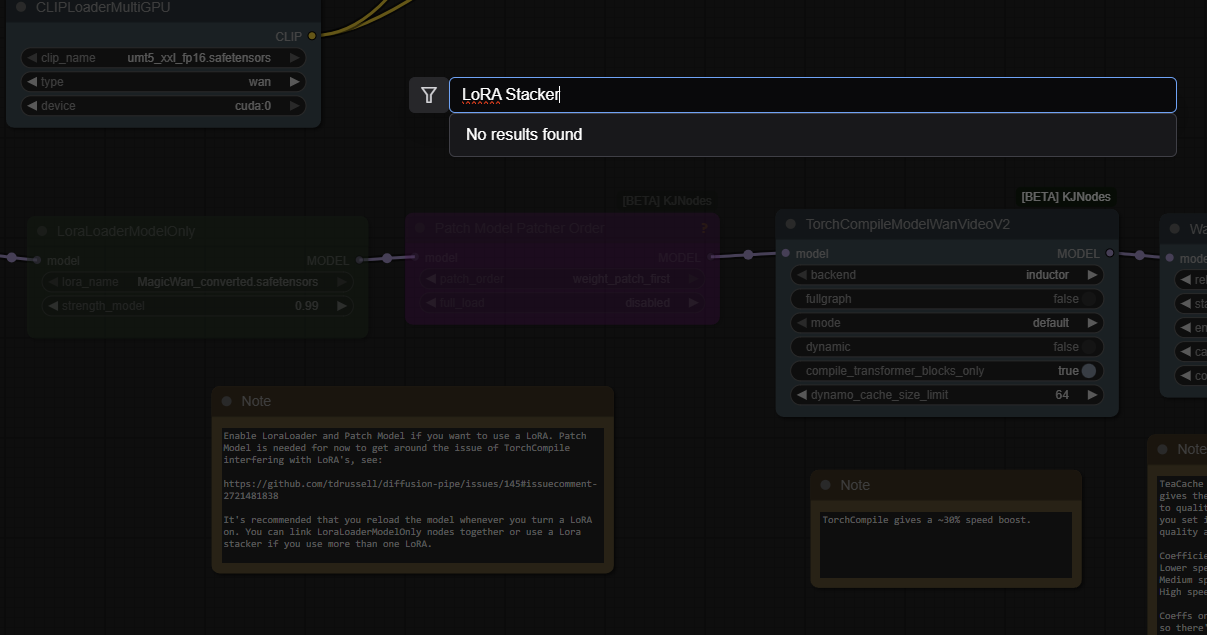Click model input connector on Wa node
1207x635 pixels.
coord(1169,258)
